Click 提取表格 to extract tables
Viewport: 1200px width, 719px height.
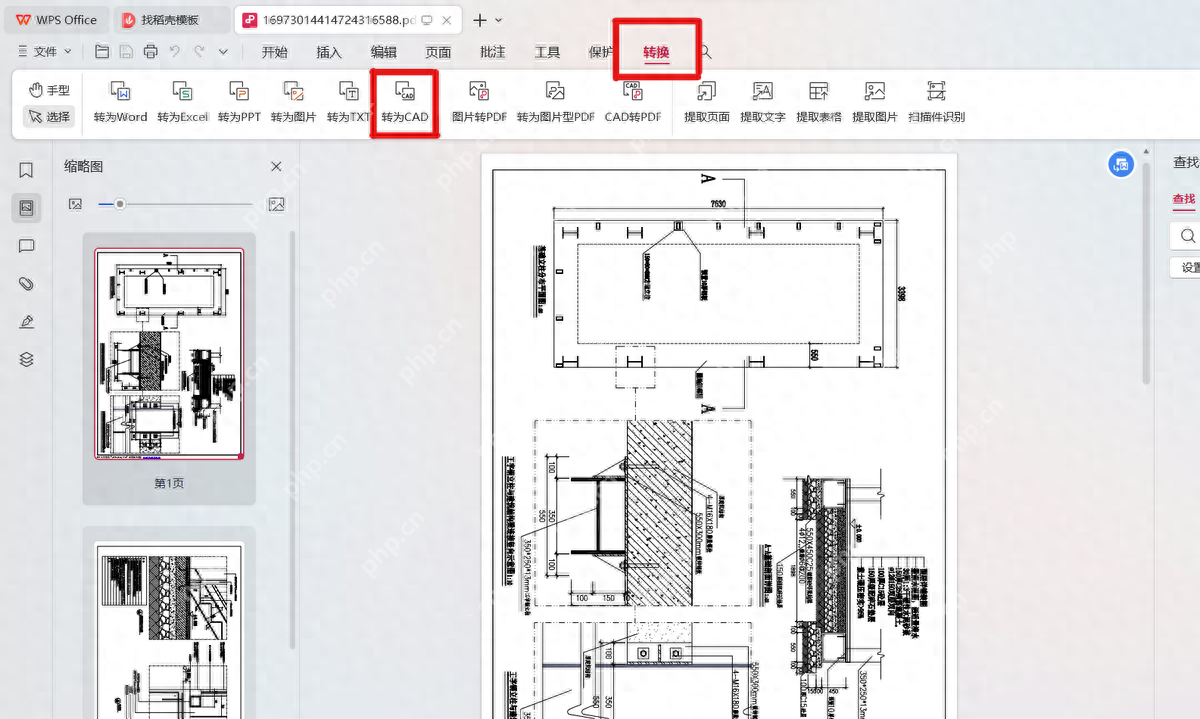pos(819,103)
